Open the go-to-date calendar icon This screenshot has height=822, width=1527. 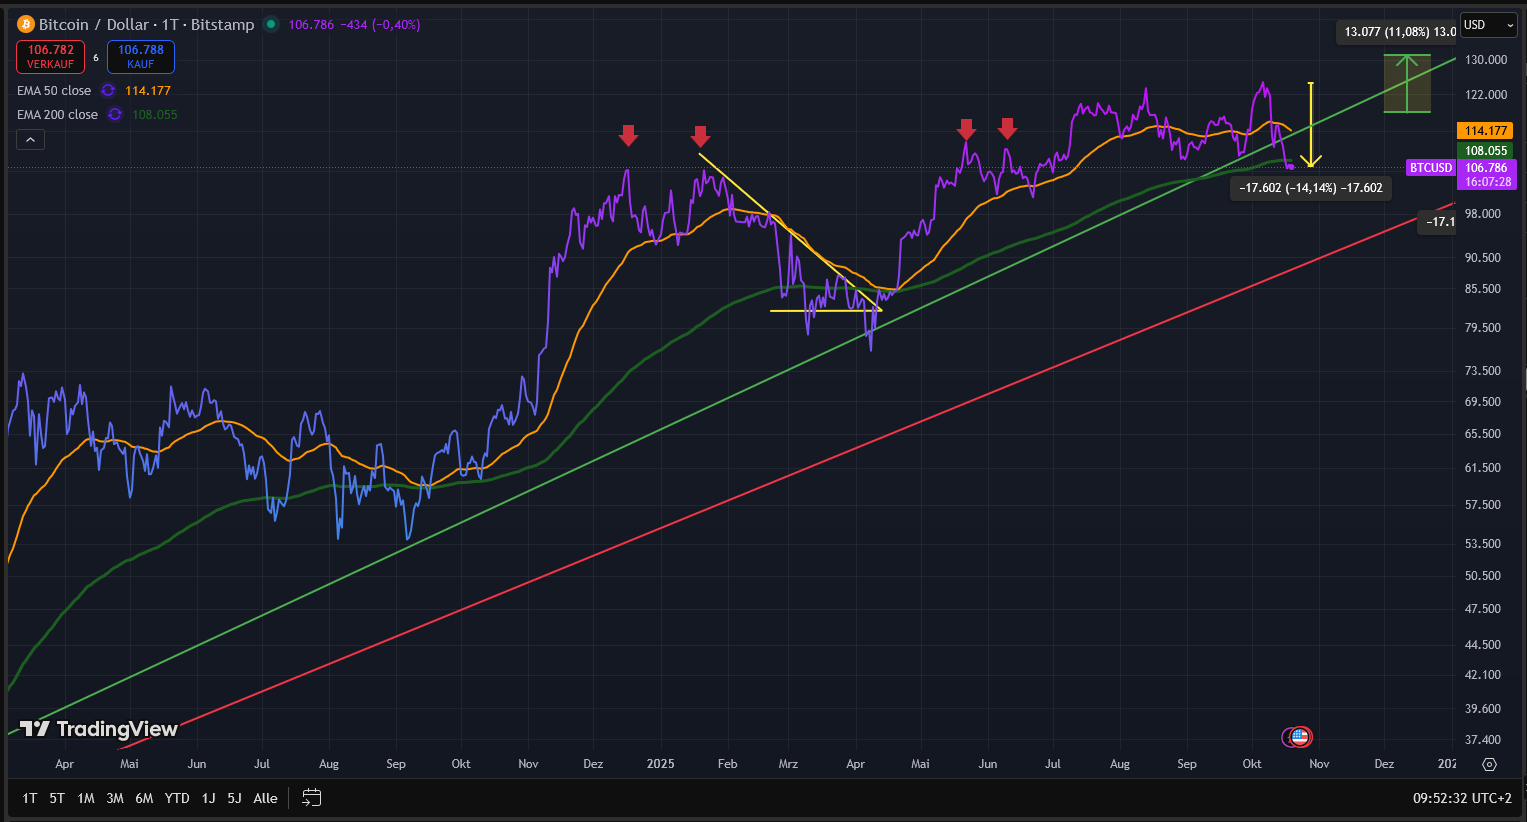click(312, 798)
